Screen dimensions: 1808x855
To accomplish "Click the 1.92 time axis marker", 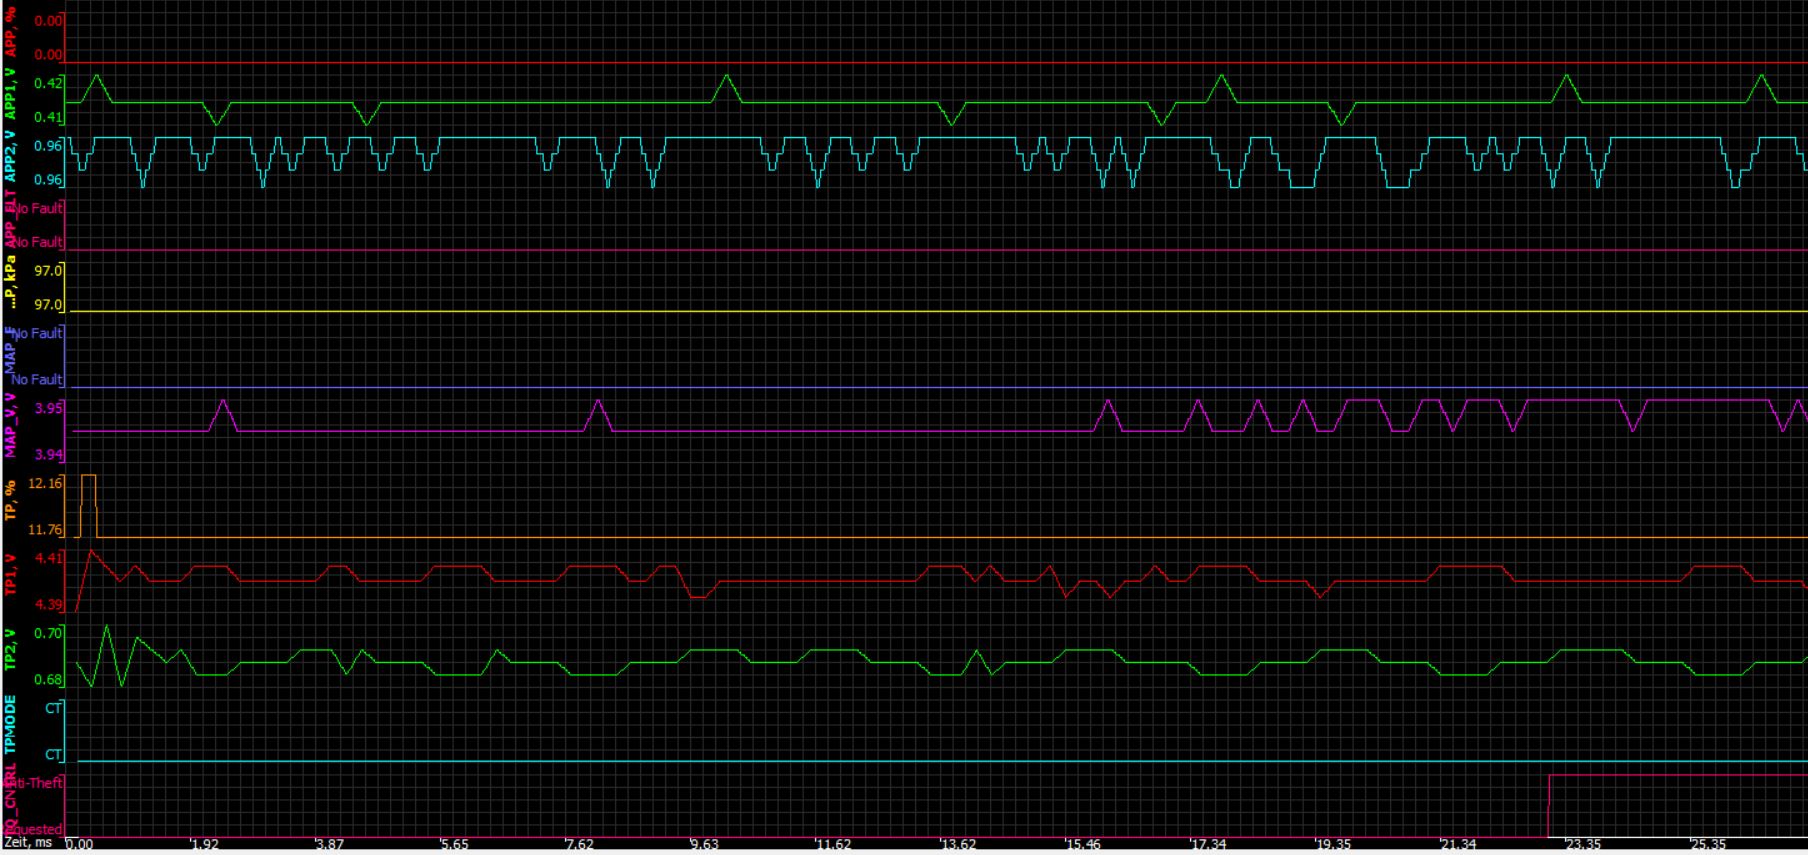I will [x=204, y=844].
